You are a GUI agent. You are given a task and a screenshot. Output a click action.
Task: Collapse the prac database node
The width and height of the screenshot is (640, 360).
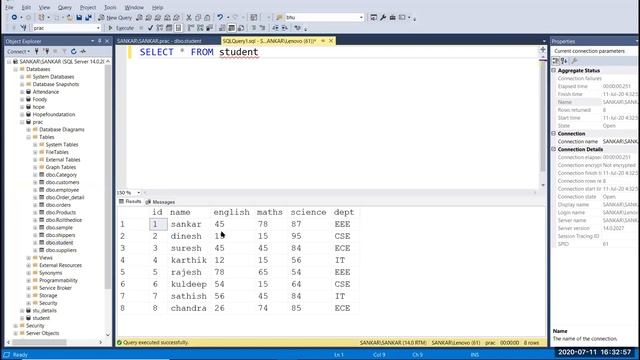pos(22,122)
